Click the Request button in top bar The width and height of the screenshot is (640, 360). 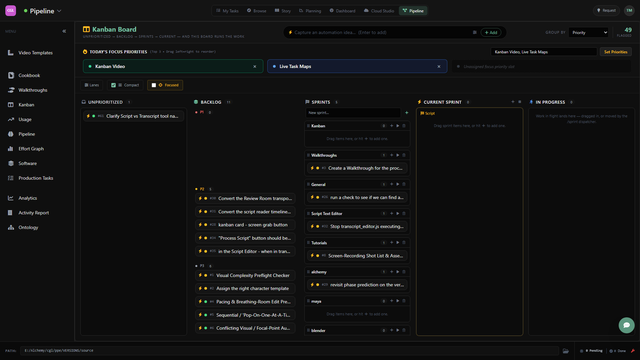[606, 11]
